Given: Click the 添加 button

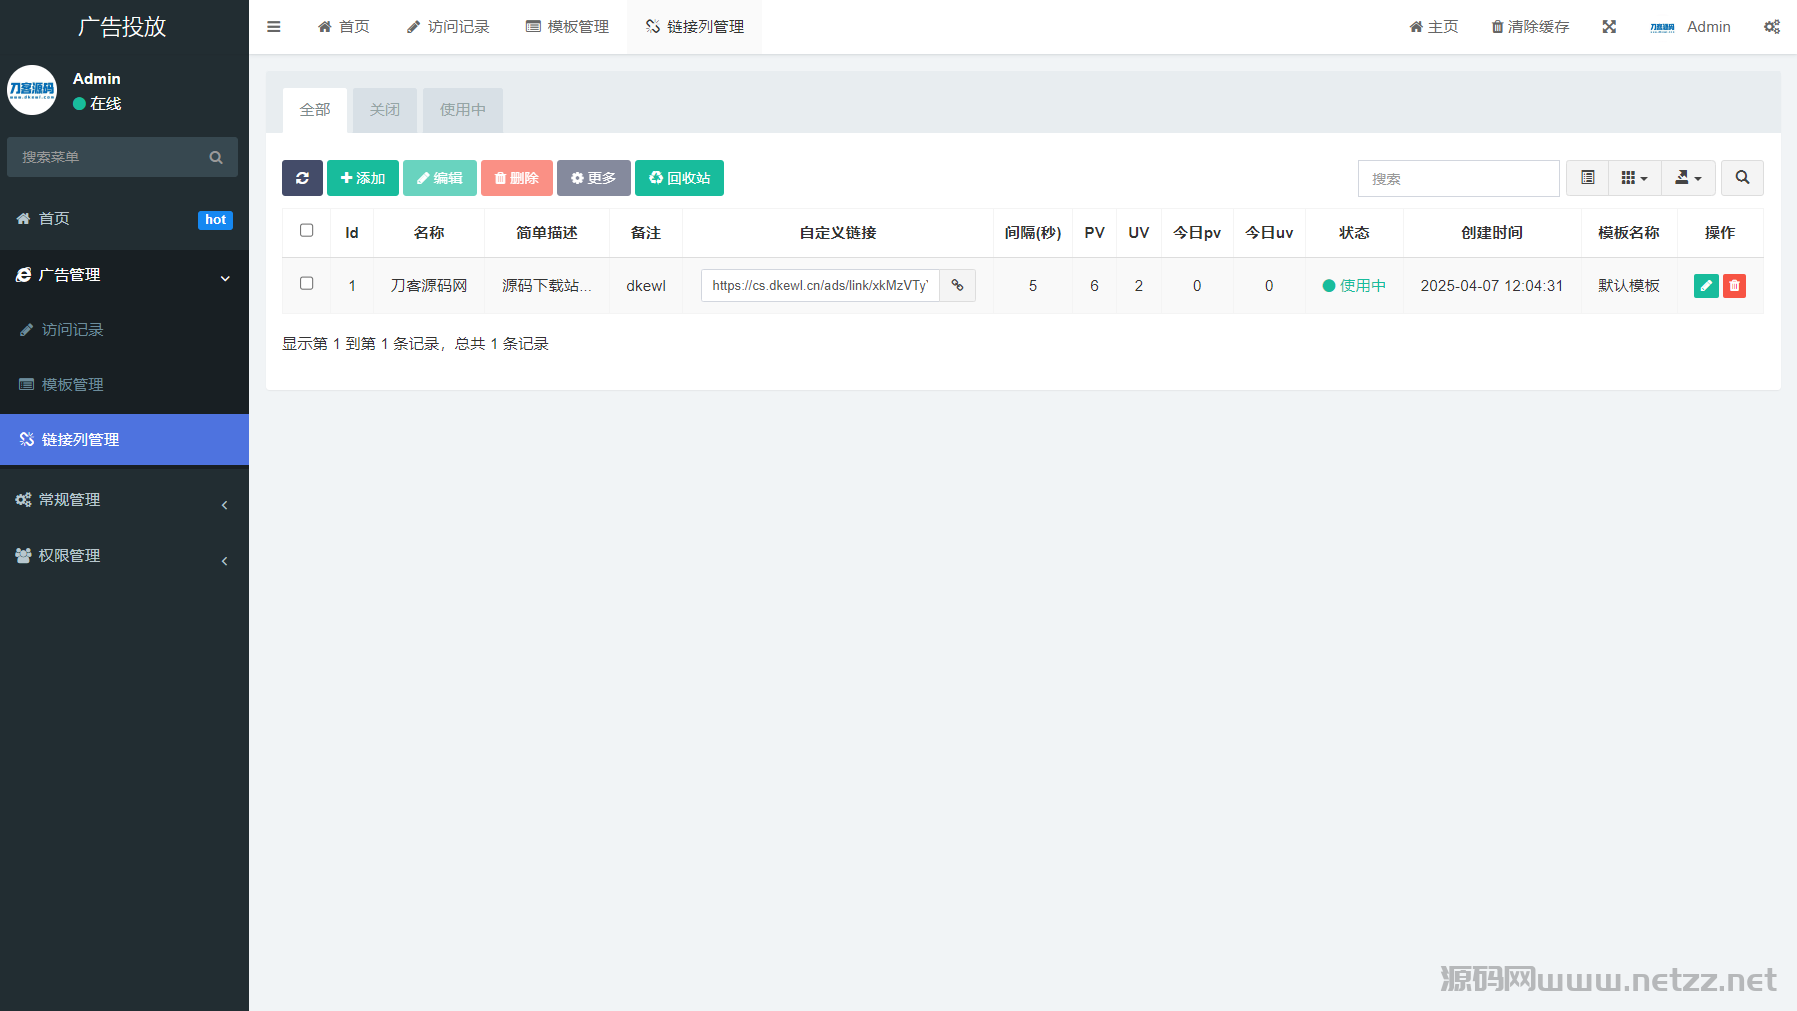Looking at the screenshot, I should [x=363, y=178].
